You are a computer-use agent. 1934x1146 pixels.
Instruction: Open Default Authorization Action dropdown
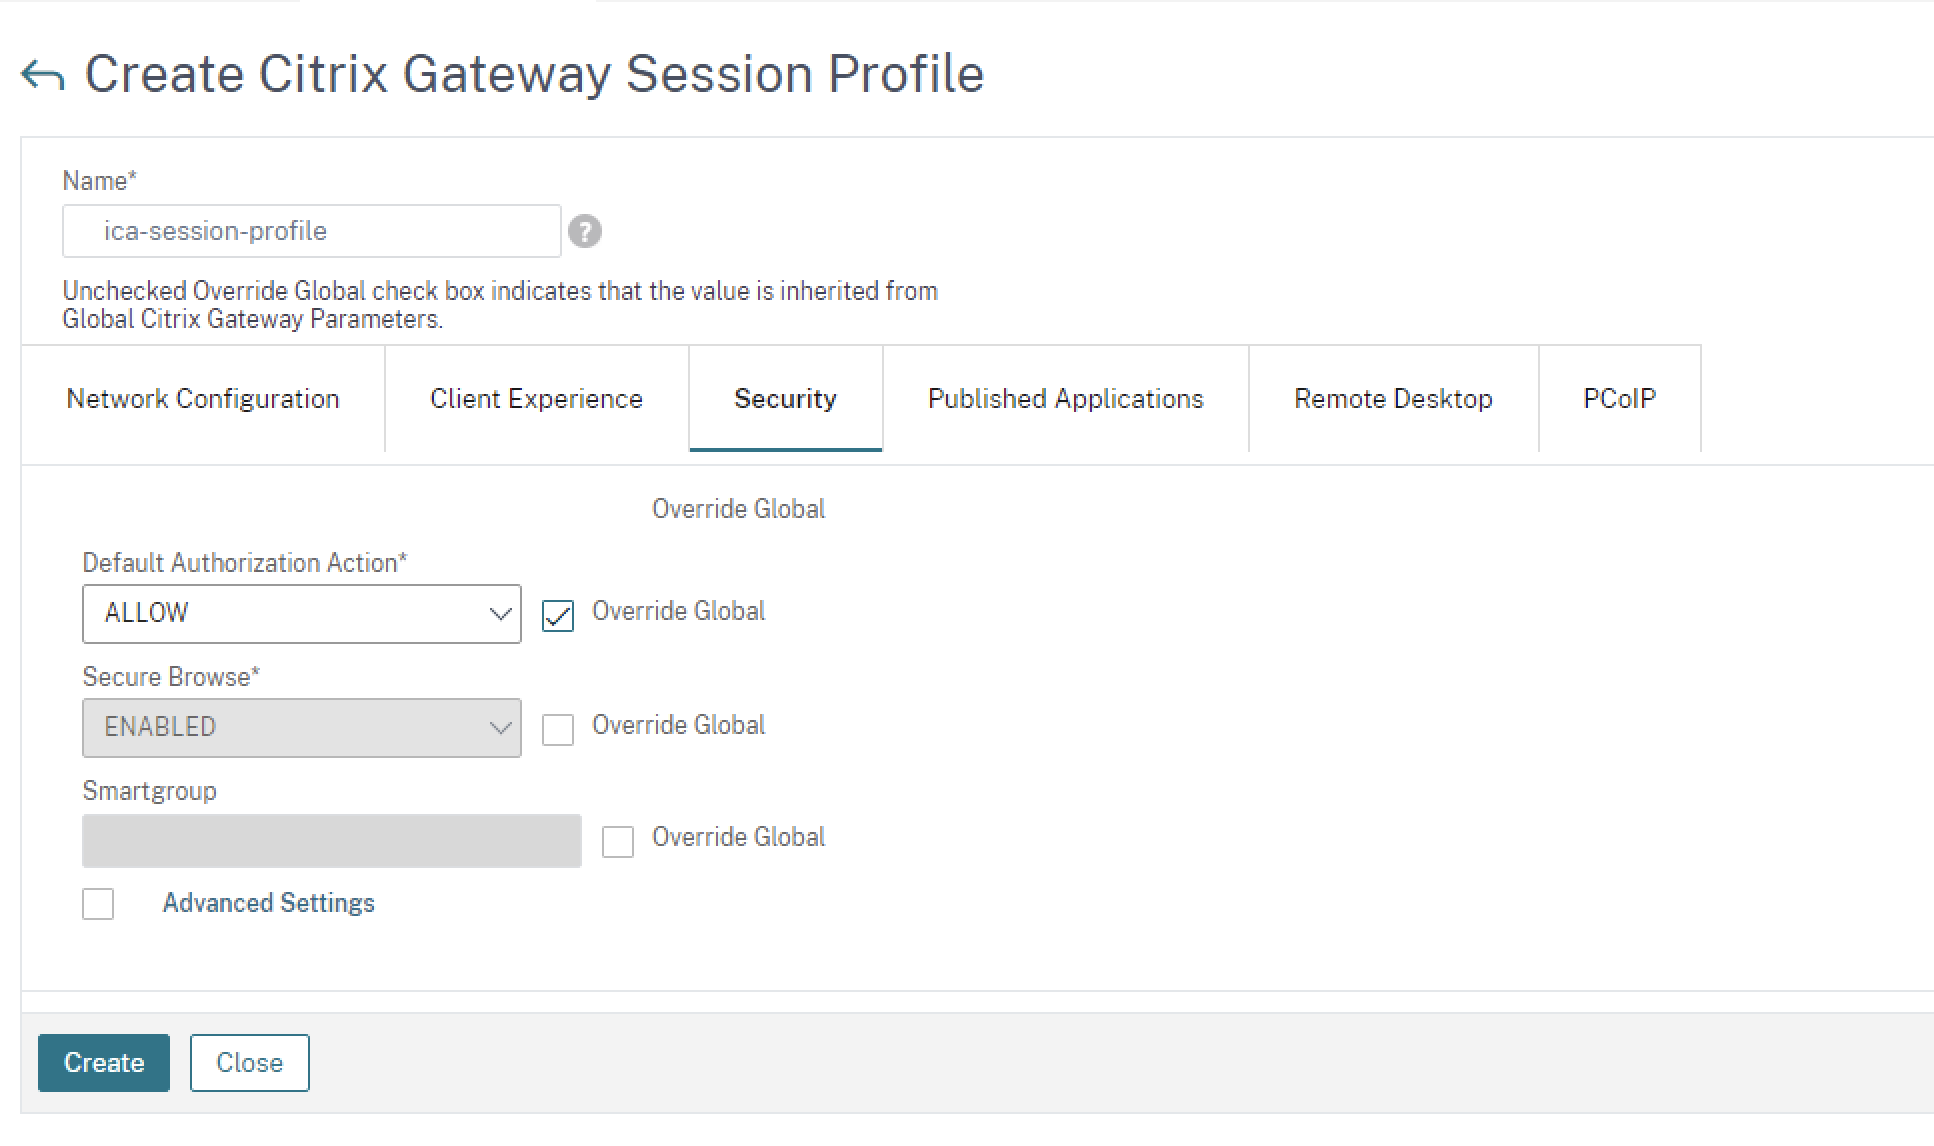(301, 613)
